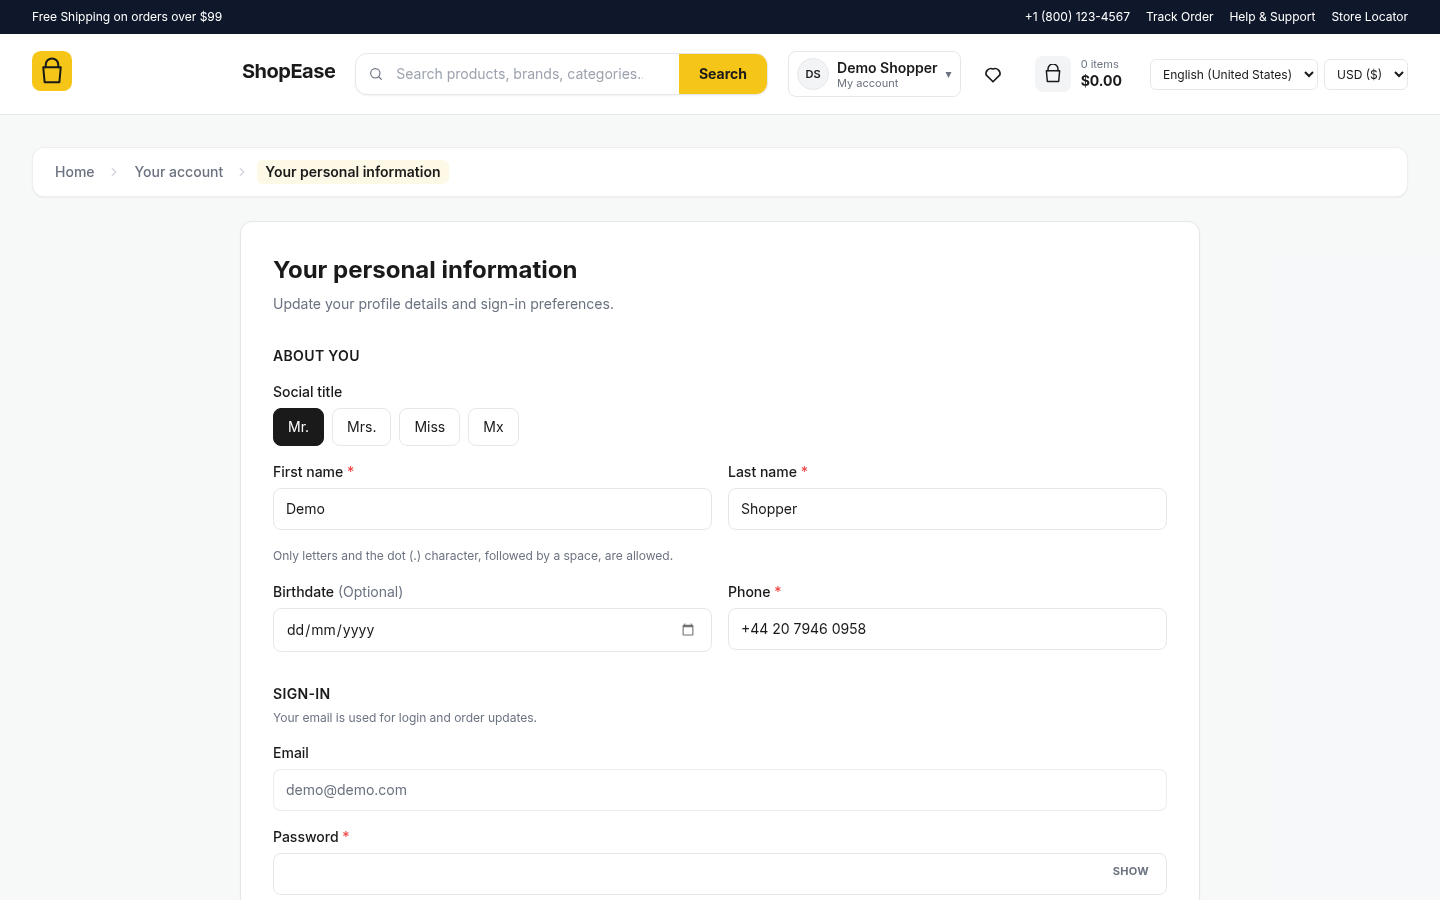Click the 'Your email is used for login' note
Viewport: 1440px width, 900px height.
405,718
